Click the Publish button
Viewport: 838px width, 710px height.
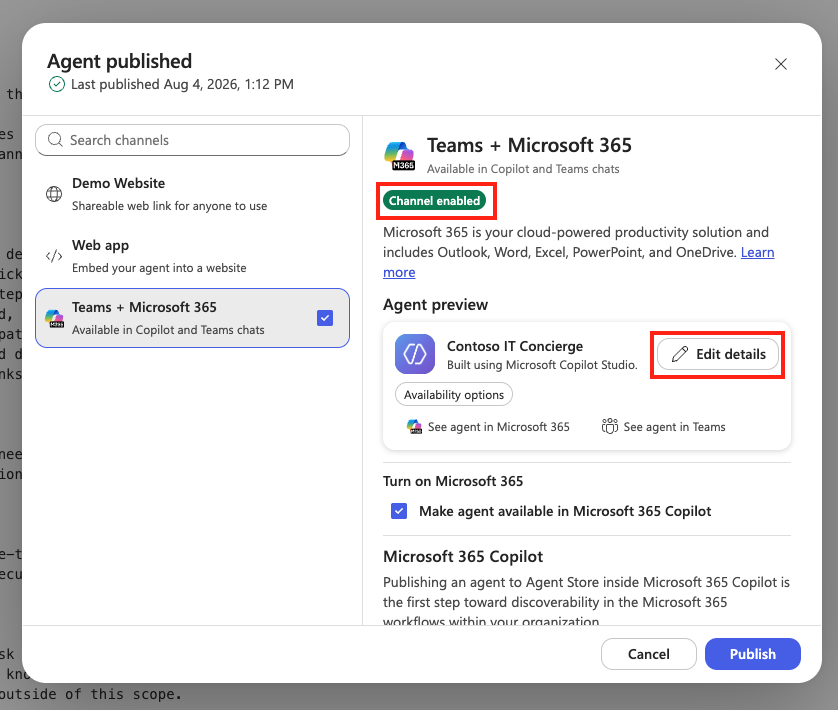pos(752,654)
